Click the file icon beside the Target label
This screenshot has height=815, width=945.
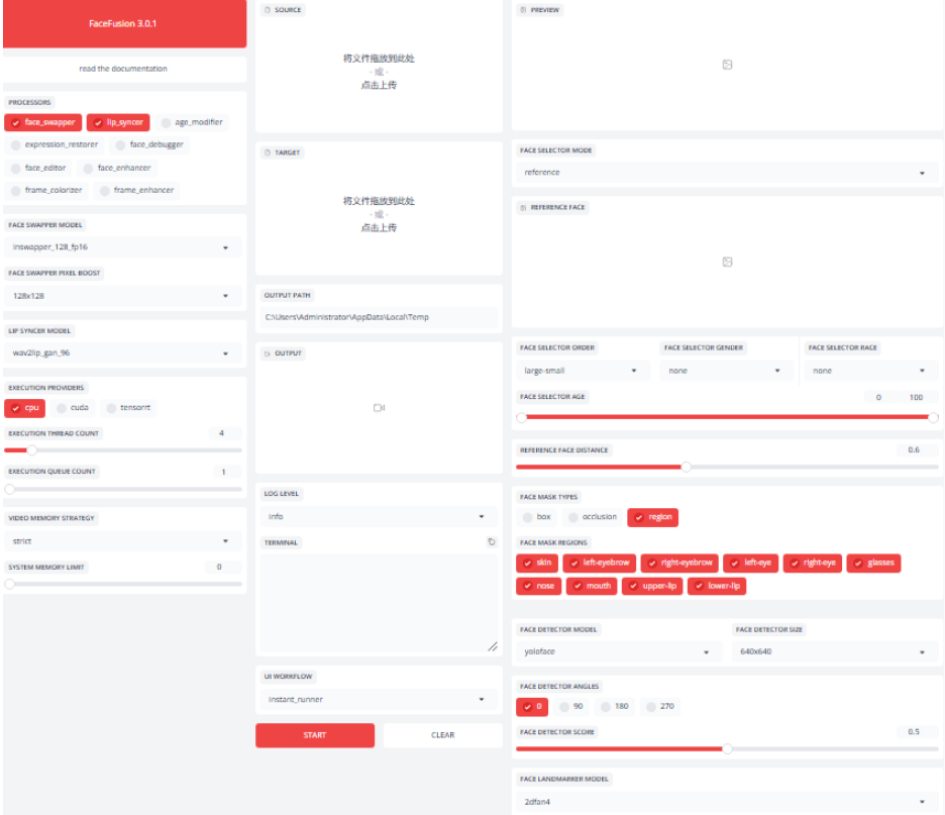click(x=268, y=153)
